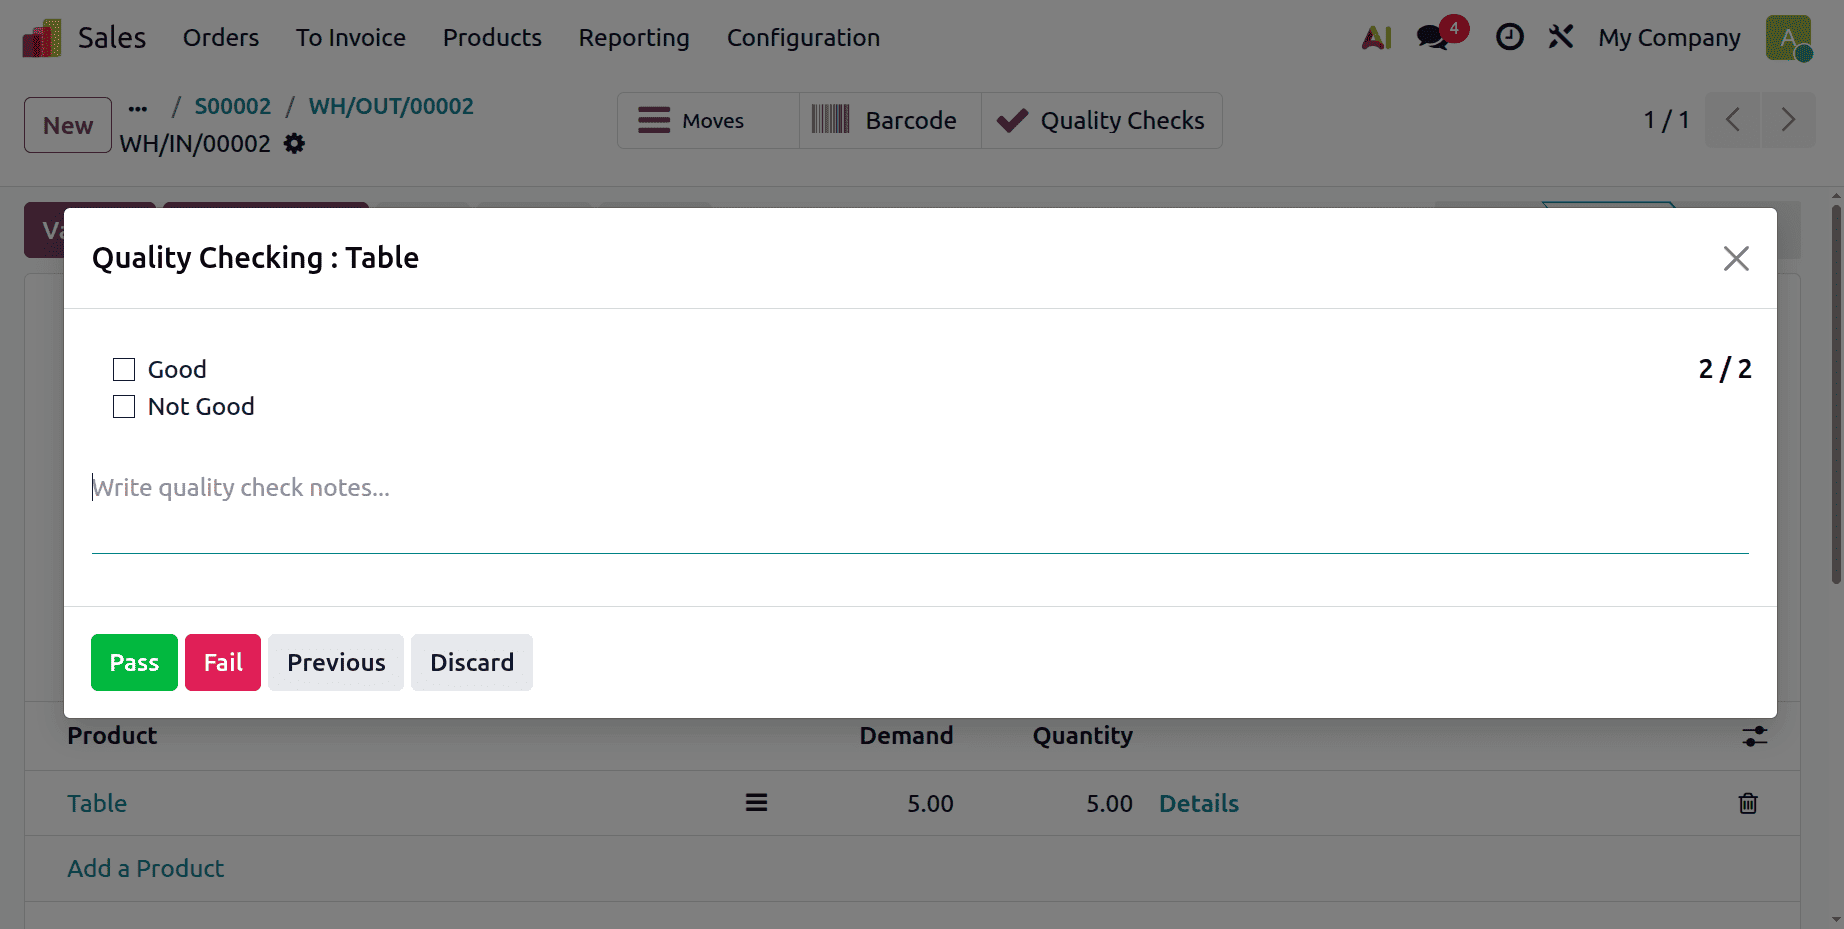The height and width of the screenshot is (929, 1844).
Task: Click the page vertical scrollbar
Action: click(x=1836, y=394)
